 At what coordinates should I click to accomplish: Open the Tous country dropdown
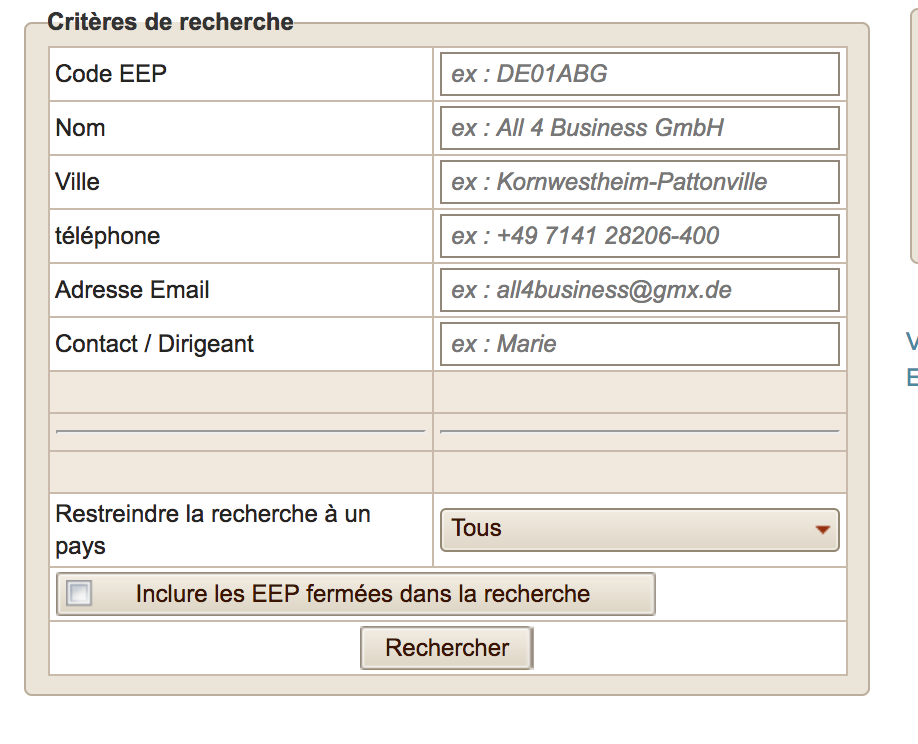[x=639, y=530]
